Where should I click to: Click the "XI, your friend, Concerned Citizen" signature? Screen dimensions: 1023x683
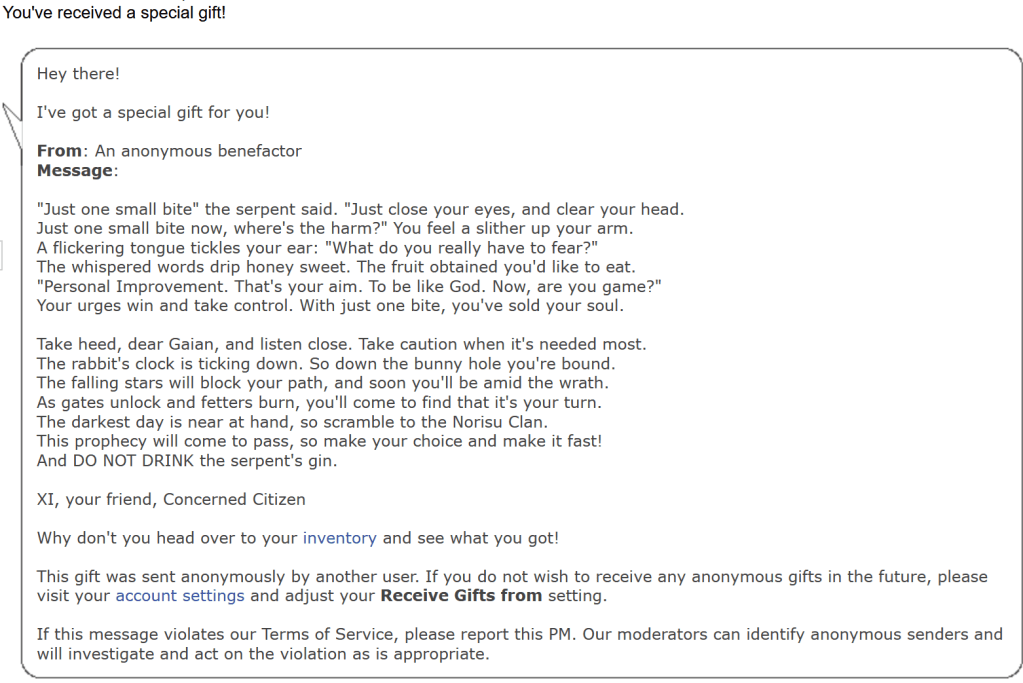click(171, 499)
